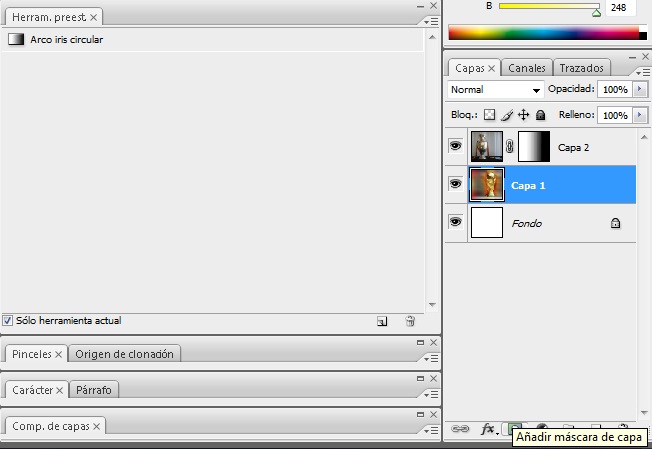Click the layers list scroll down arrow
Screen dimensions: 652x449
pos(644,413)
